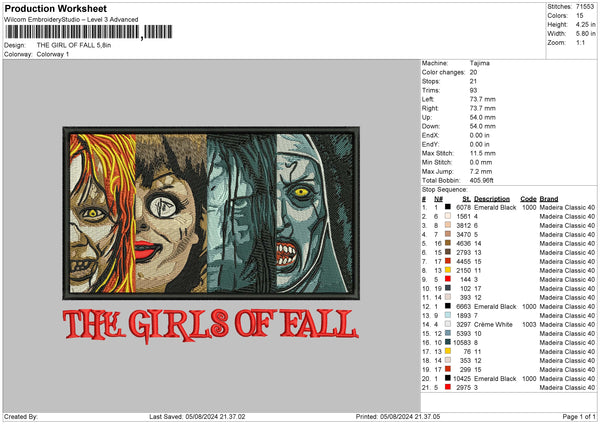Select the Height value 4.25 in
Screen dimensions: 600x424
pyautogui.click(x=585, y=24)
